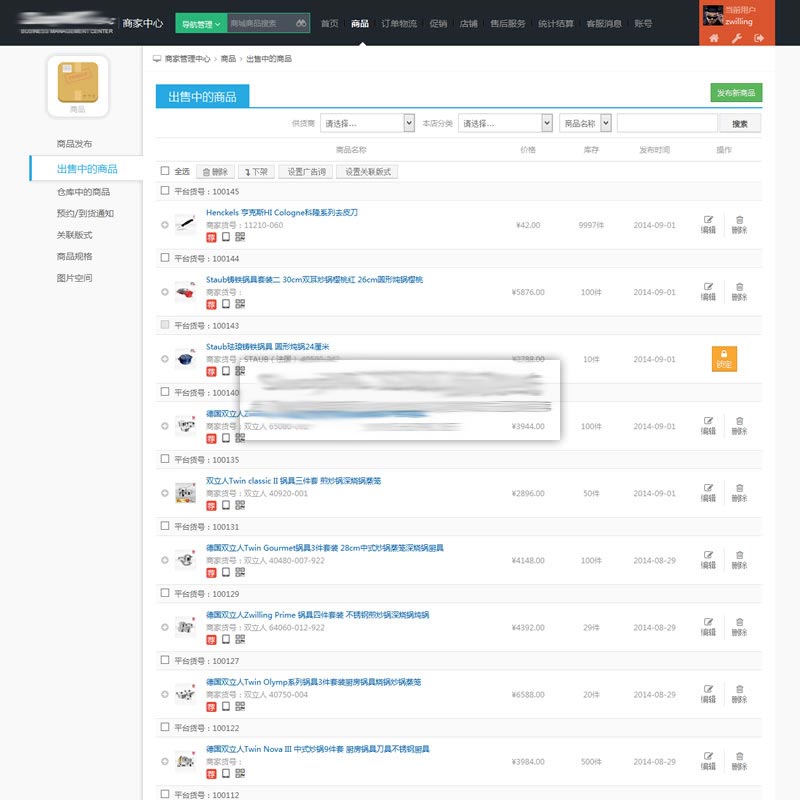Delete the Twin classic II cookware product

(739, 493)
